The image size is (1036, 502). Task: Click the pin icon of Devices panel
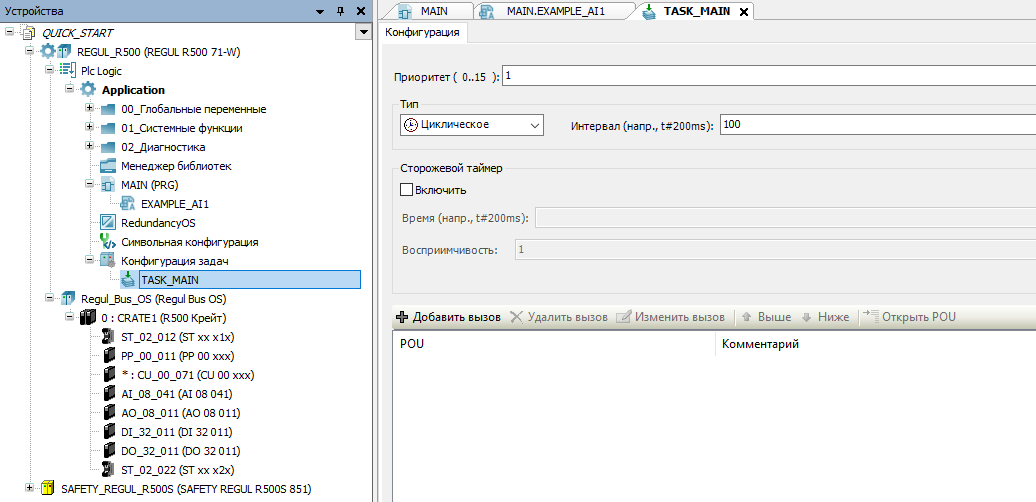(x=341, y=11)
